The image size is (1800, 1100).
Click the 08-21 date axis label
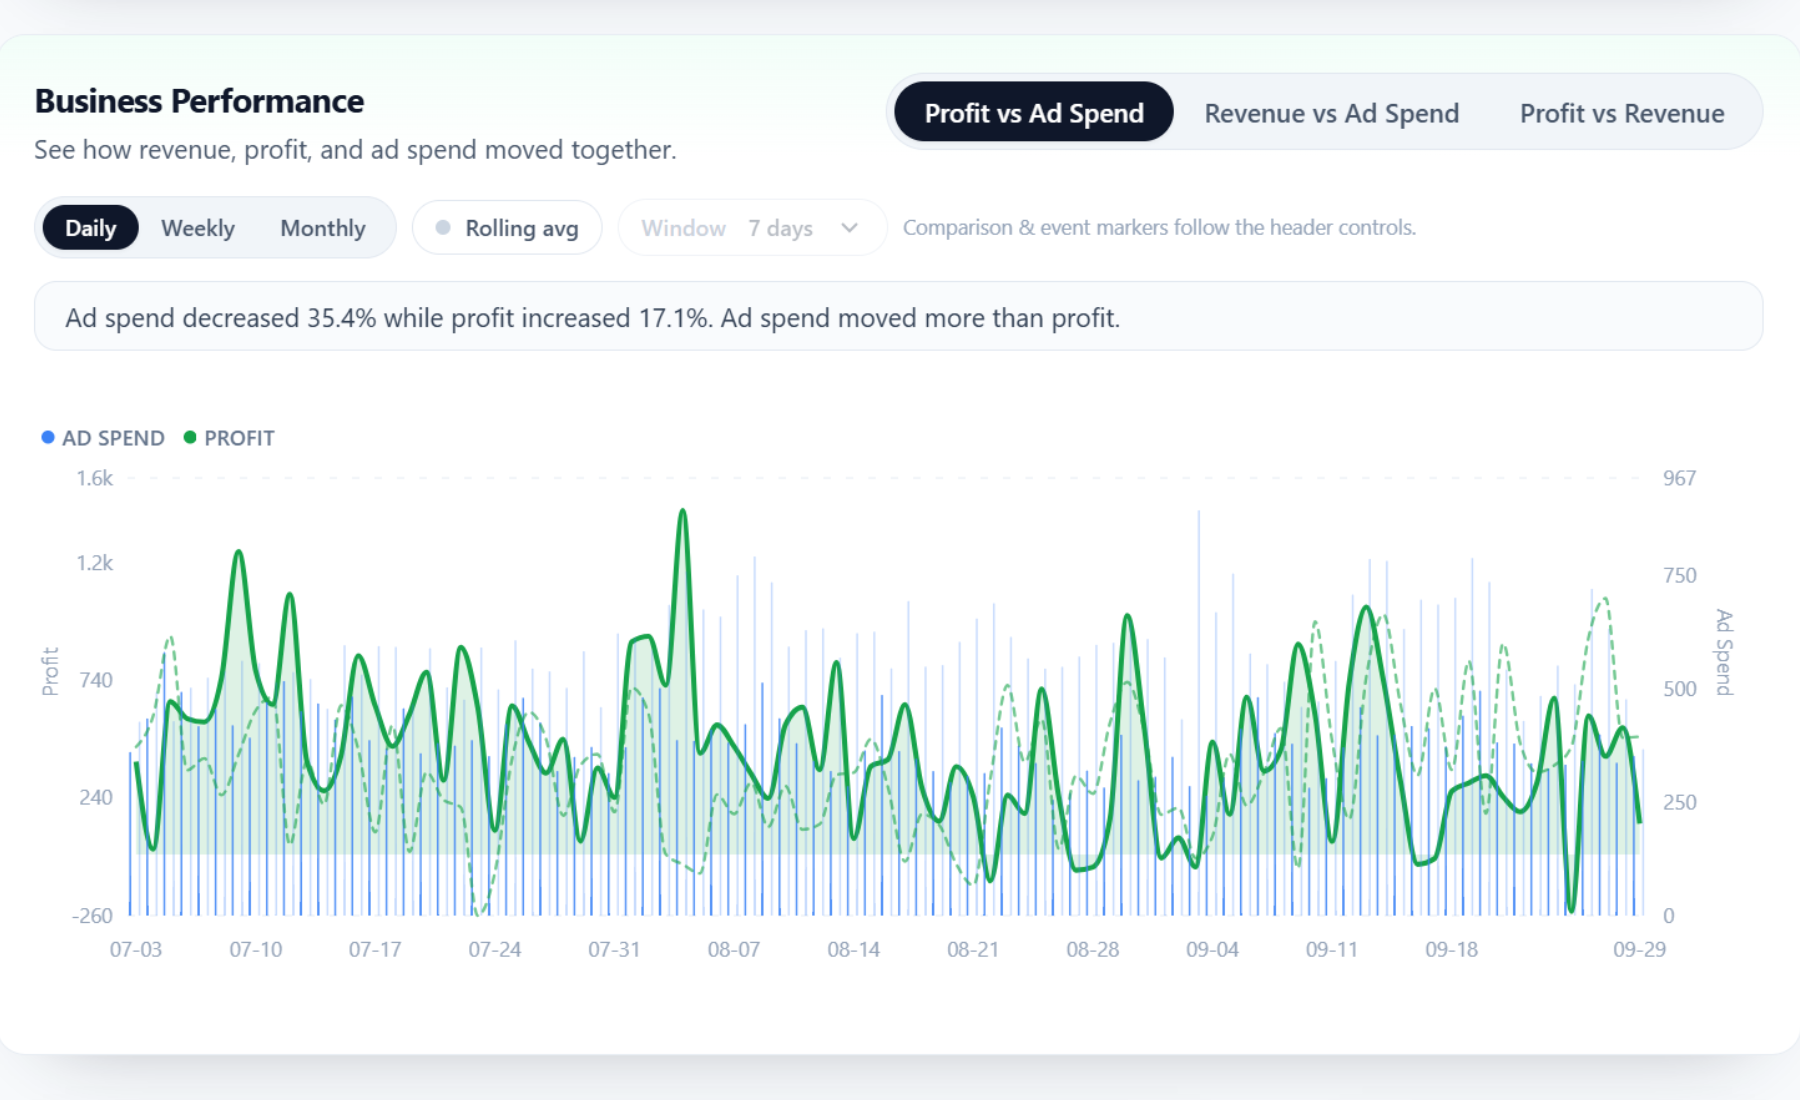[973, 949]
